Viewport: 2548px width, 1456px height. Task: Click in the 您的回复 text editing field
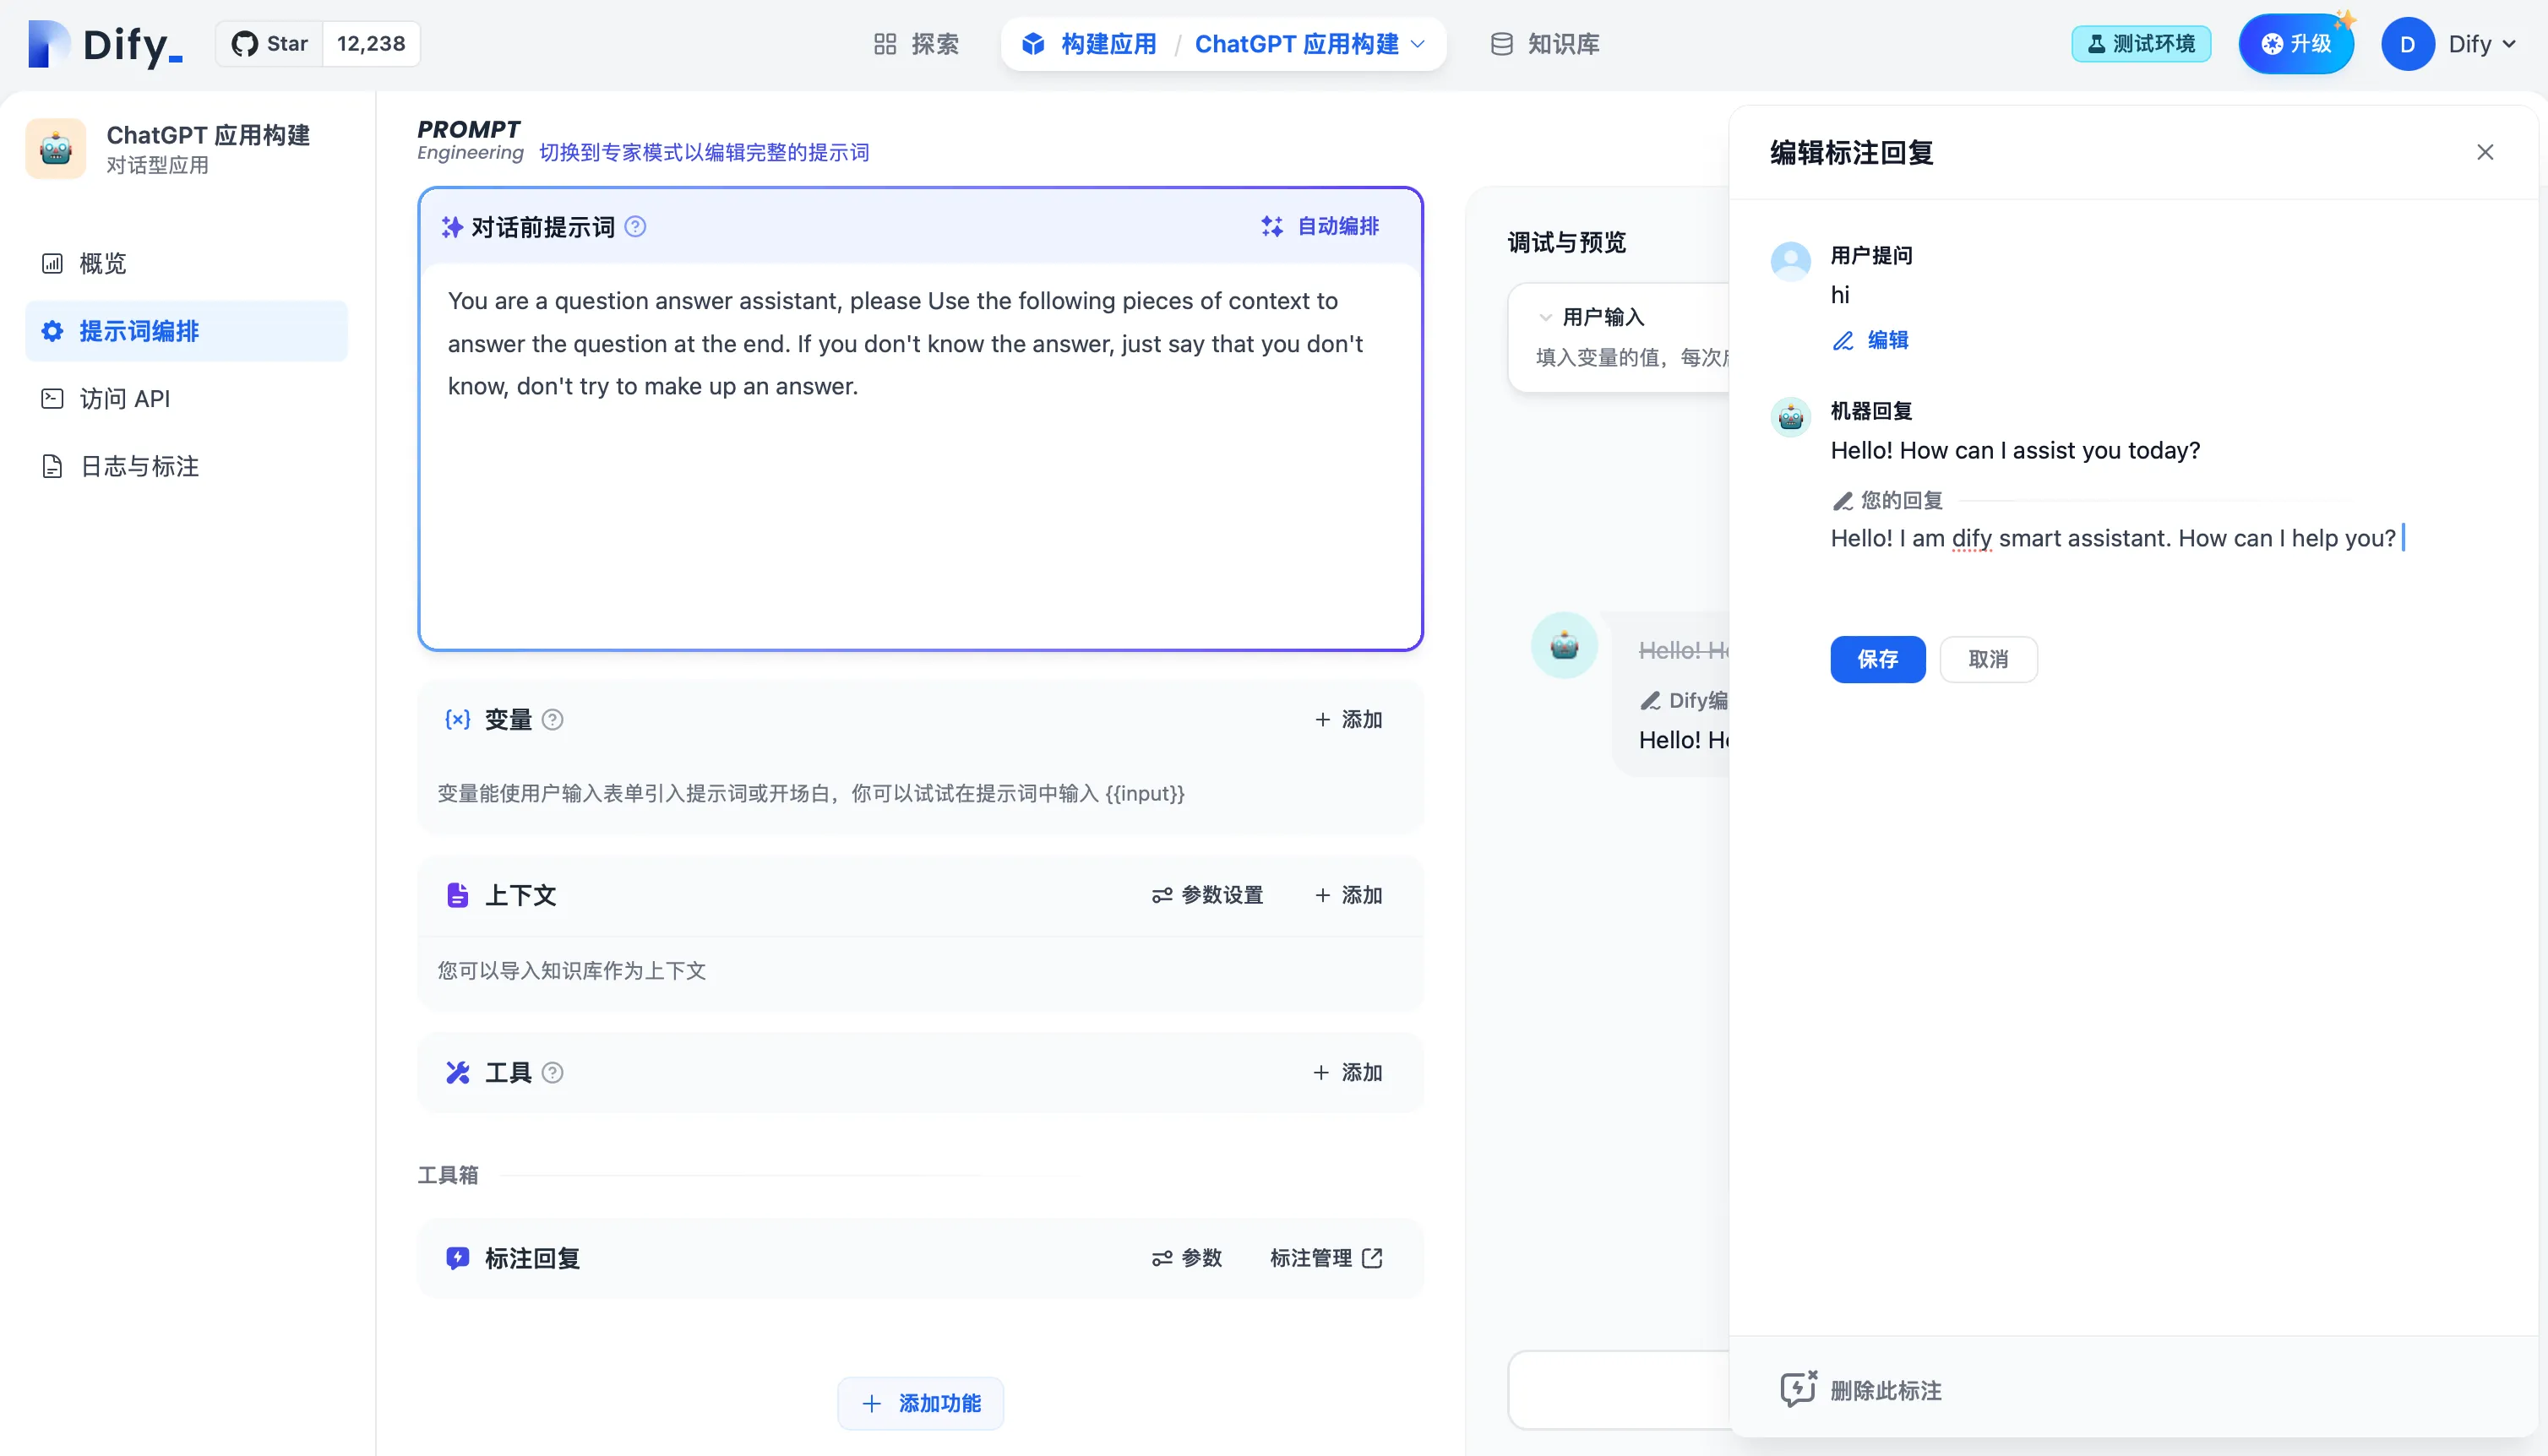tap(2110, 538)
